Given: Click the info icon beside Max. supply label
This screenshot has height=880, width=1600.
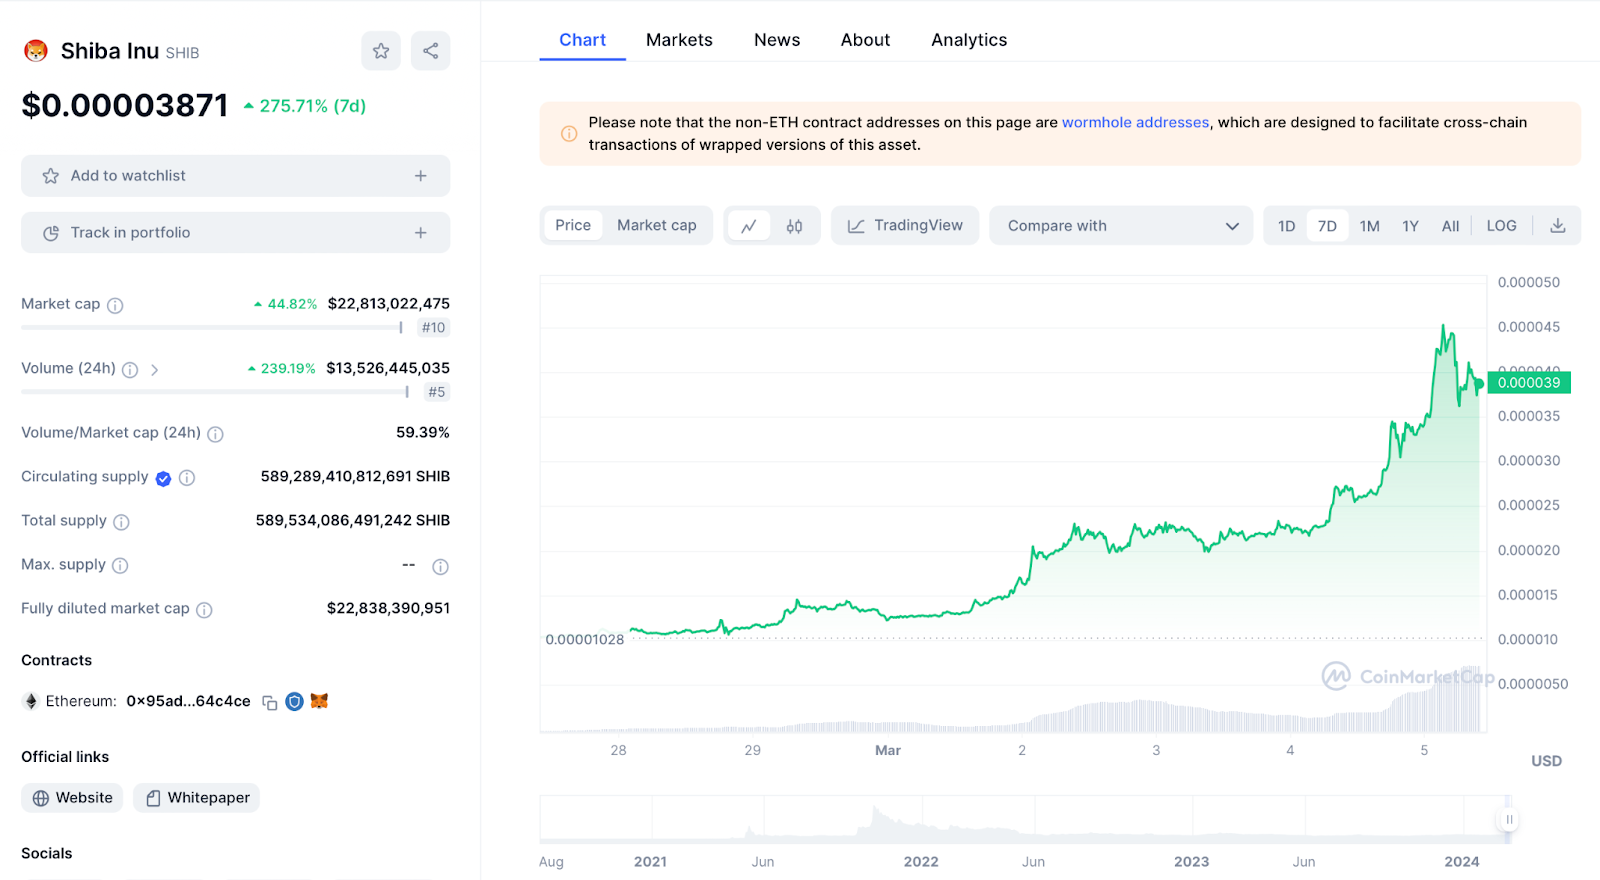Looking at the screenshot, I should click(x=120, y=565).
